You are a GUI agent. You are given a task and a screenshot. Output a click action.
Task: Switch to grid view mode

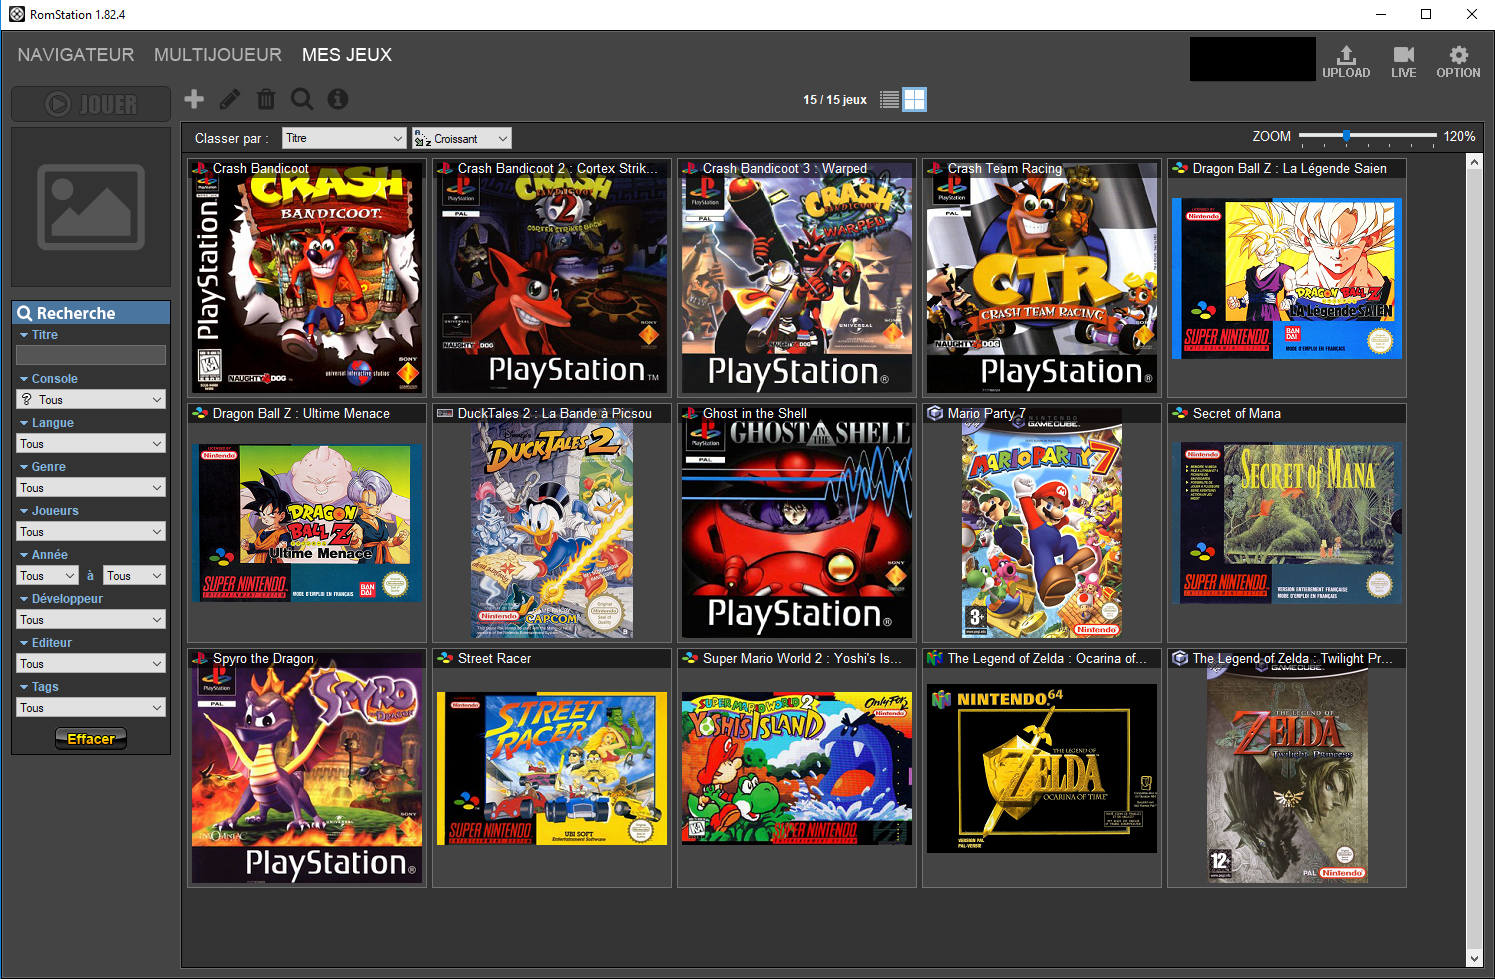click(914, 99)
